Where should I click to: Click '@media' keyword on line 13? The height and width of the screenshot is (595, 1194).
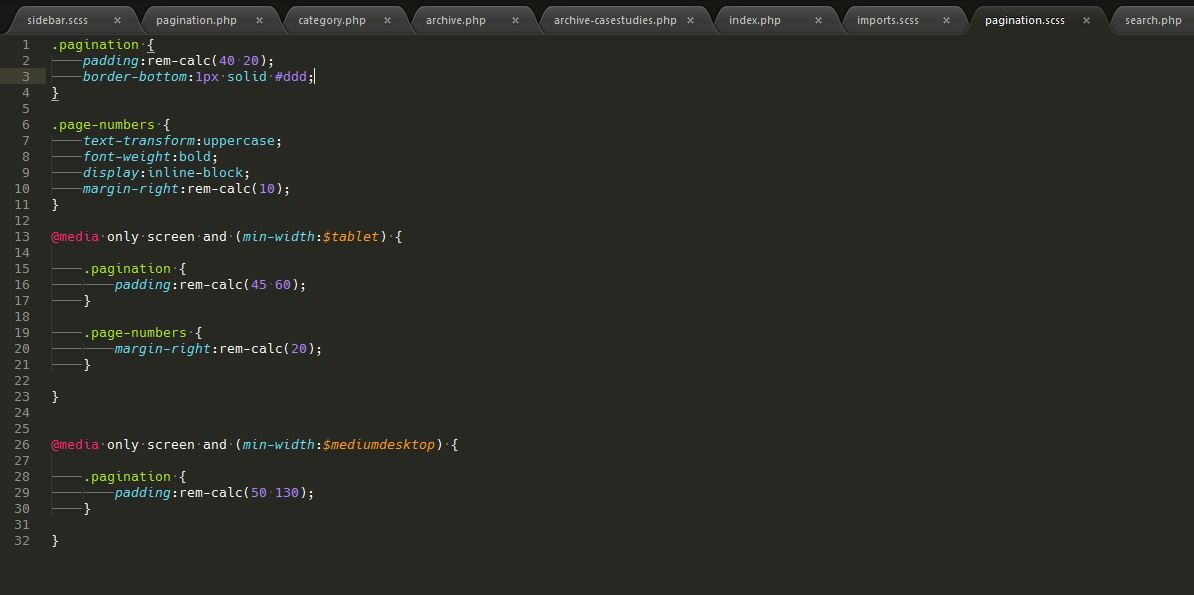[75, 237]
